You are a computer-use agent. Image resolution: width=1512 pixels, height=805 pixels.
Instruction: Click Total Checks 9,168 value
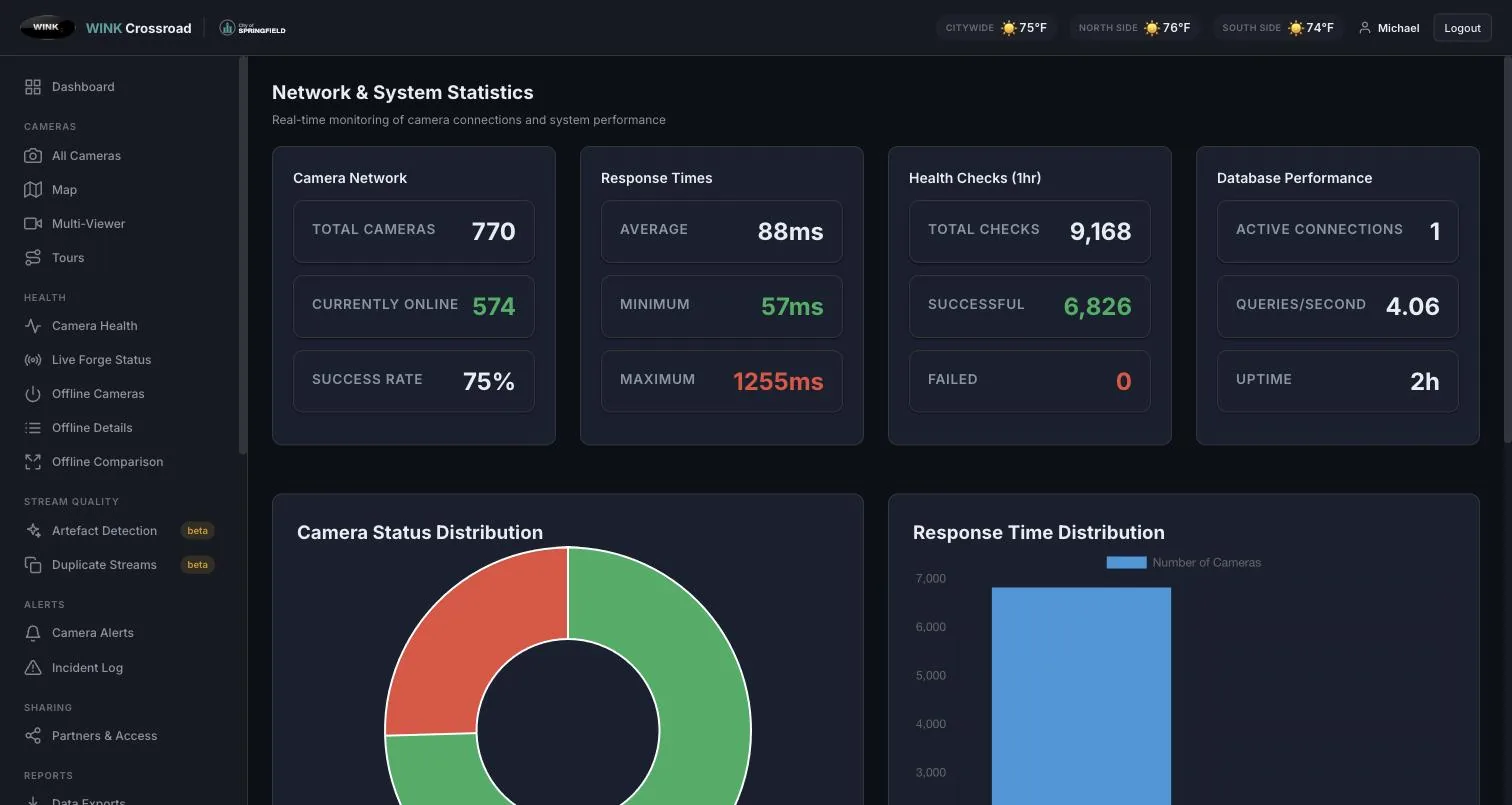[x=1100, y=232]
